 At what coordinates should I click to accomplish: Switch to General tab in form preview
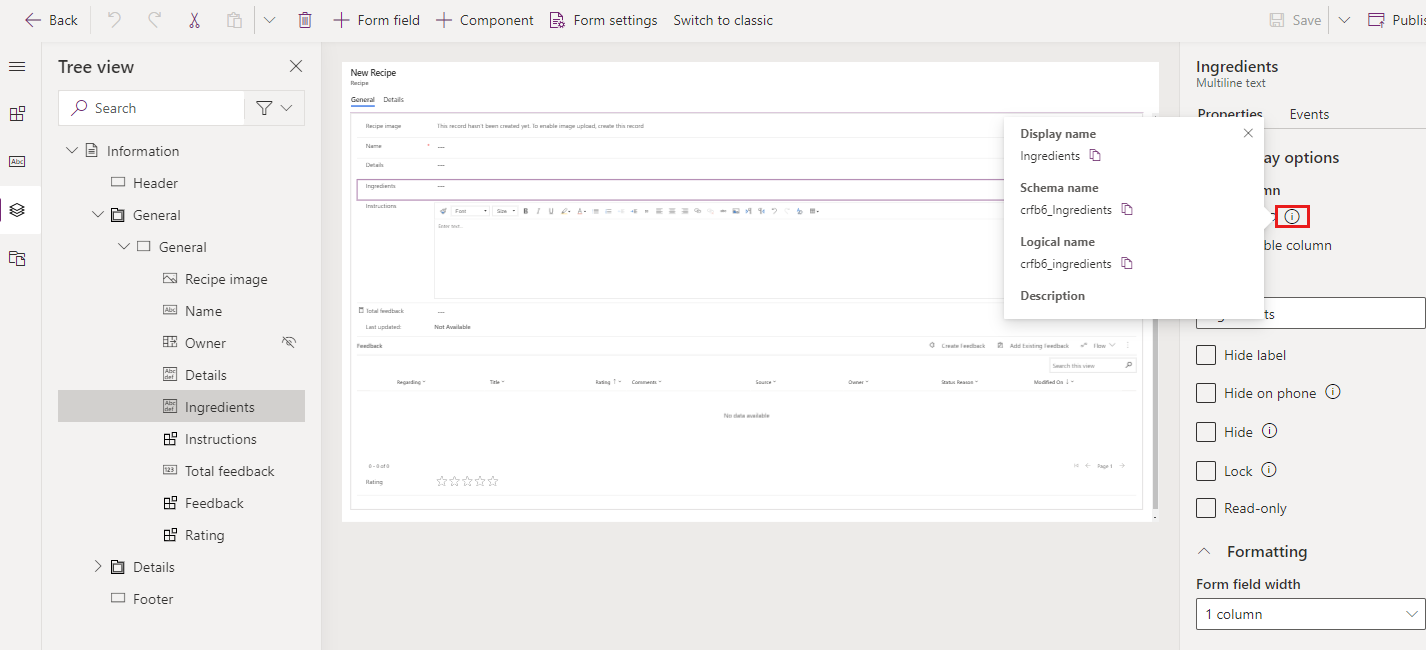tap(363, 100)
